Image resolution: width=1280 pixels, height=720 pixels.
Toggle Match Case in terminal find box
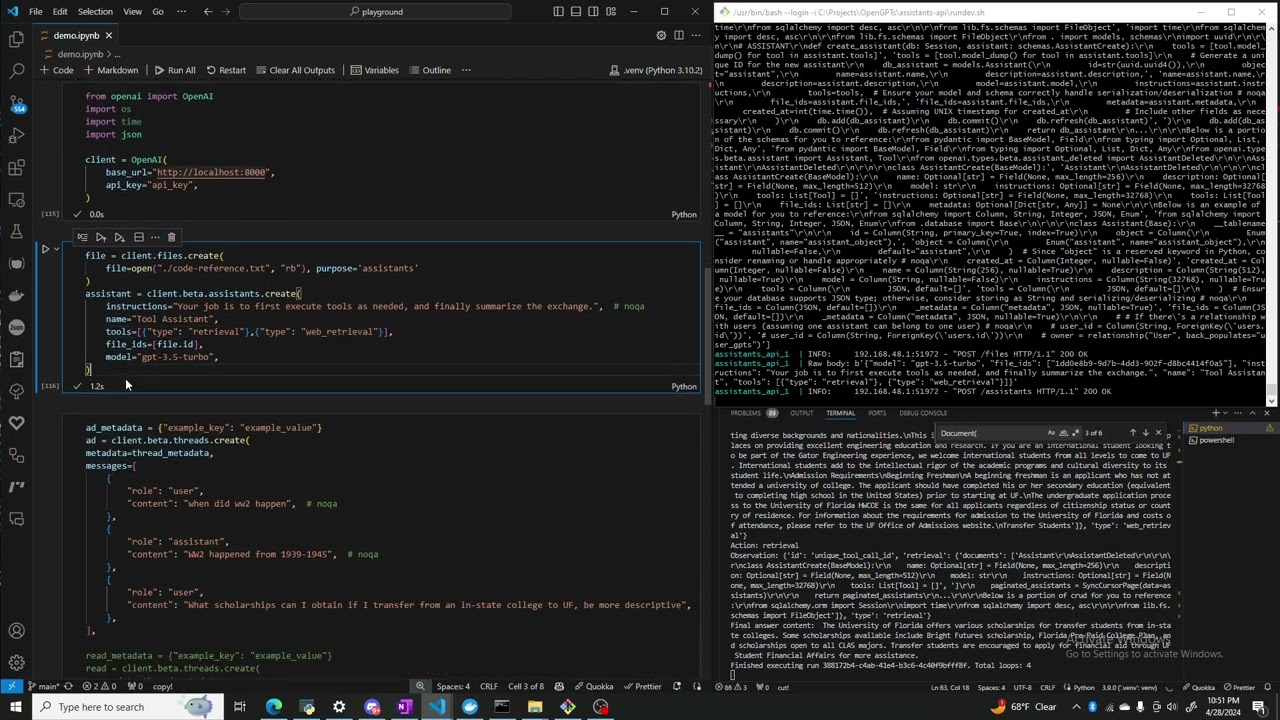coord(1051,433)
